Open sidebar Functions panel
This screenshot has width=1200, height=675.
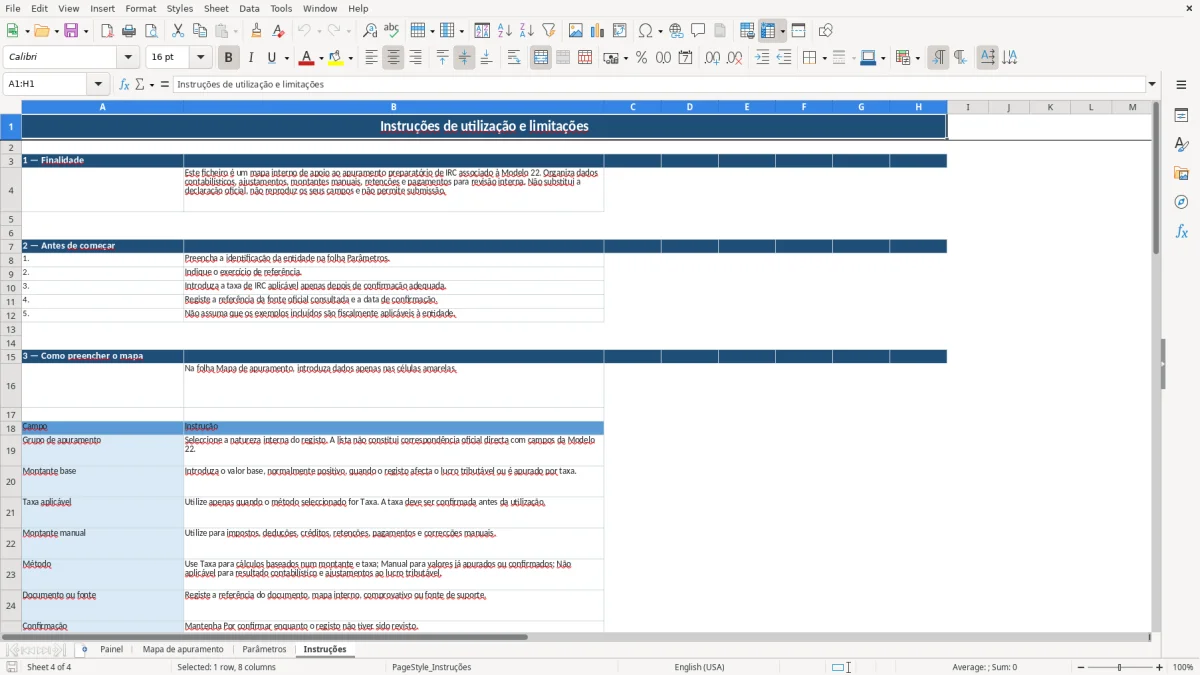(x=1181, y=231)
